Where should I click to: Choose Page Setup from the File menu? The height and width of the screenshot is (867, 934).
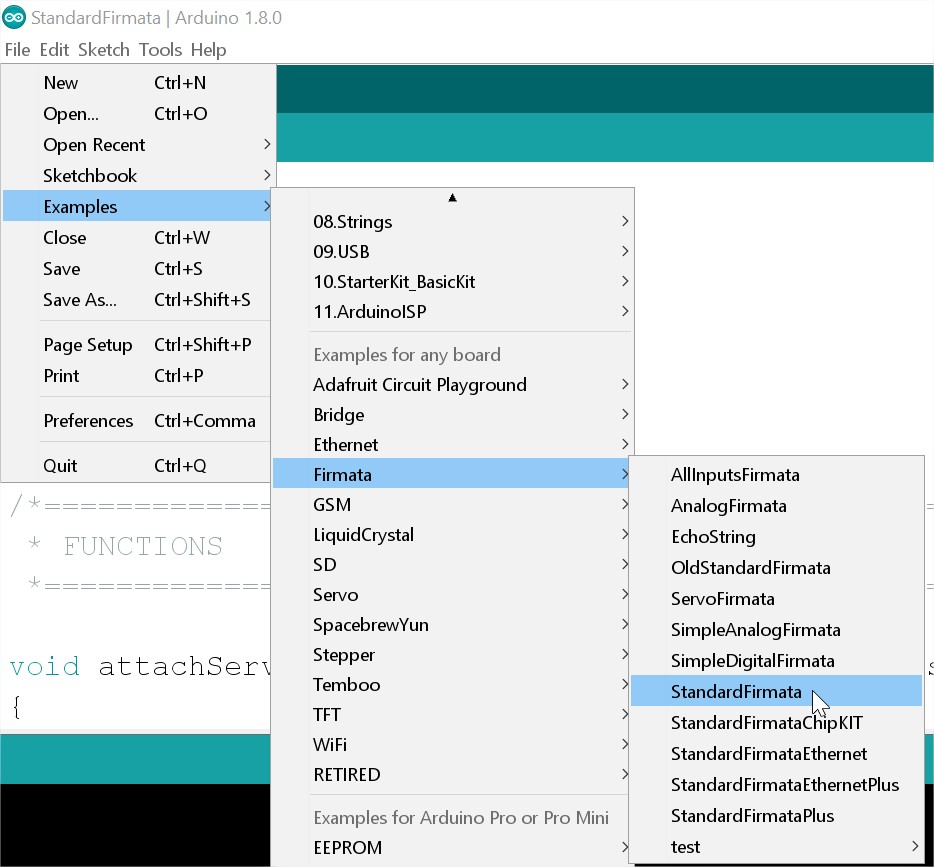[137, 345]
